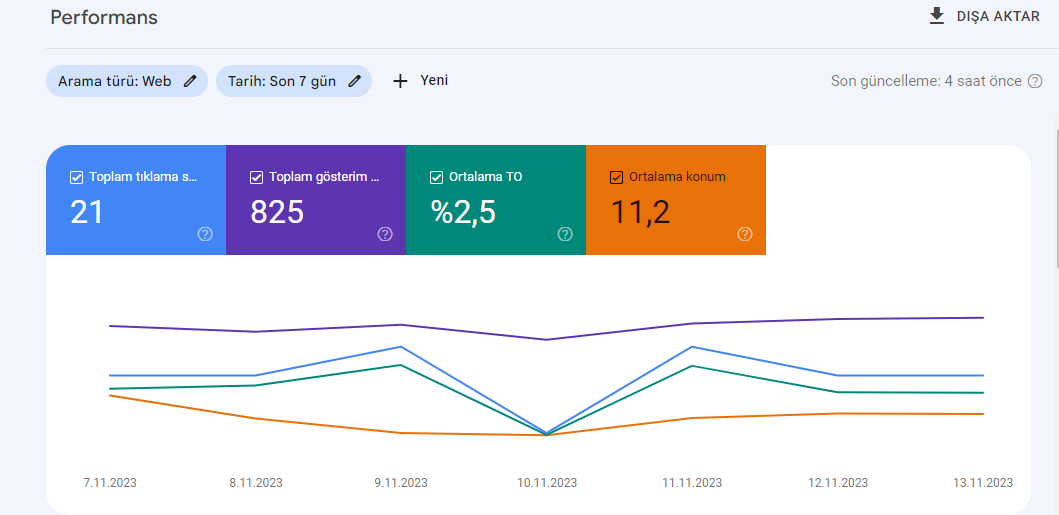Open help icon on Toplam tıklama card

pos(205,234)
